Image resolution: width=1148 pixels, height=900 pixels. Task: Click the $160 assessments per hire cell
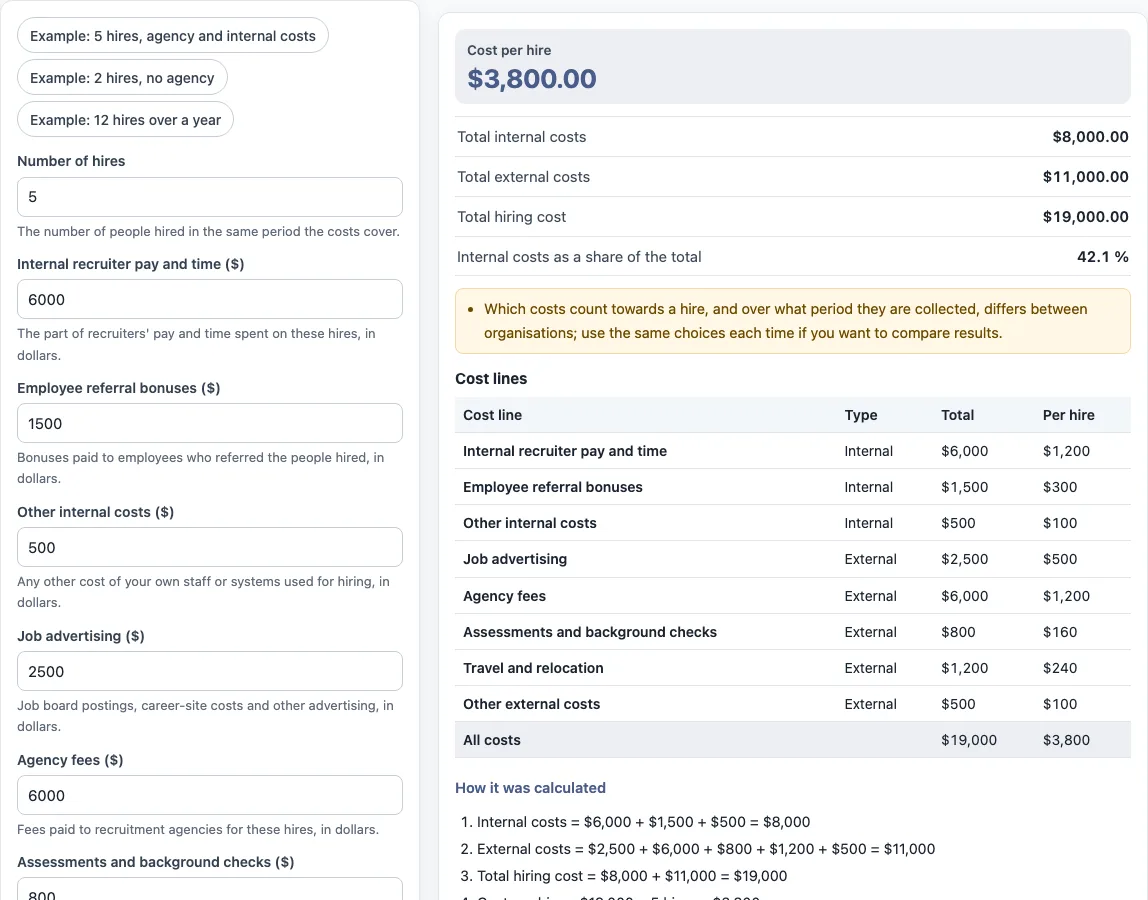pyautogui.click(x=1060, y=632)
